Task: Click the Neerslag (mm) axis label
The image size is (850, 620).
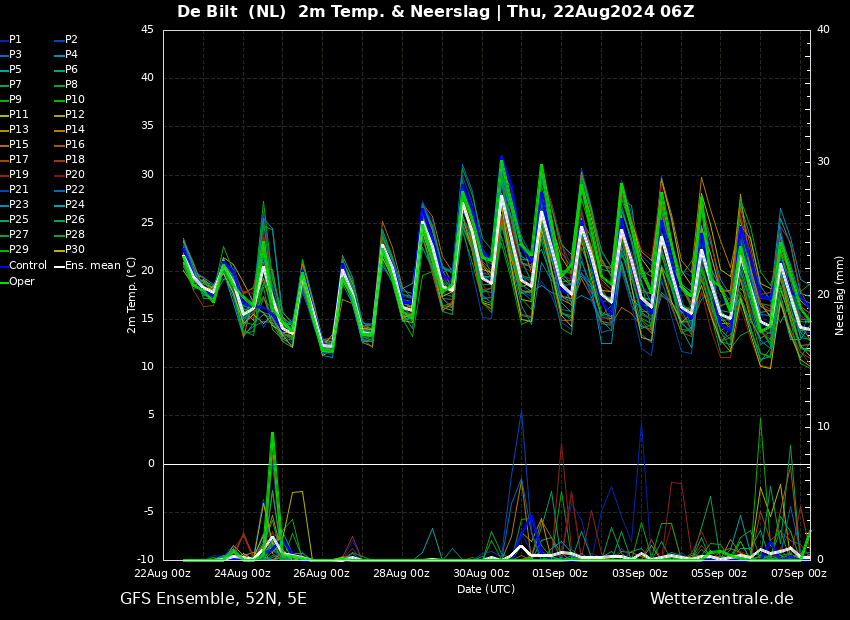Action: tap(840, 294)
